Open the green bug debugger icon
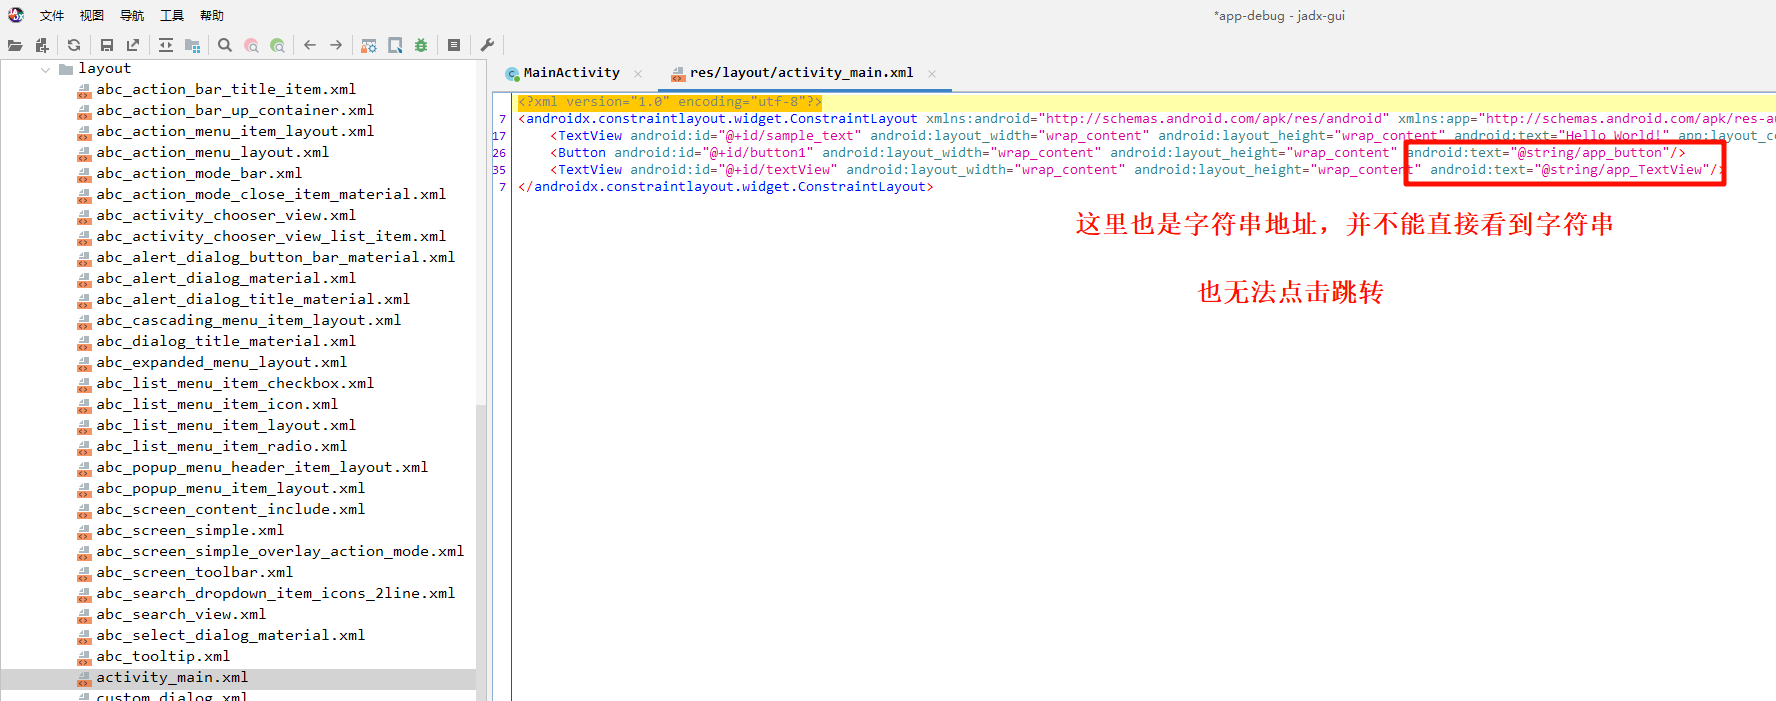Viewport: 1776px width, 701px height. coord(421,45)
